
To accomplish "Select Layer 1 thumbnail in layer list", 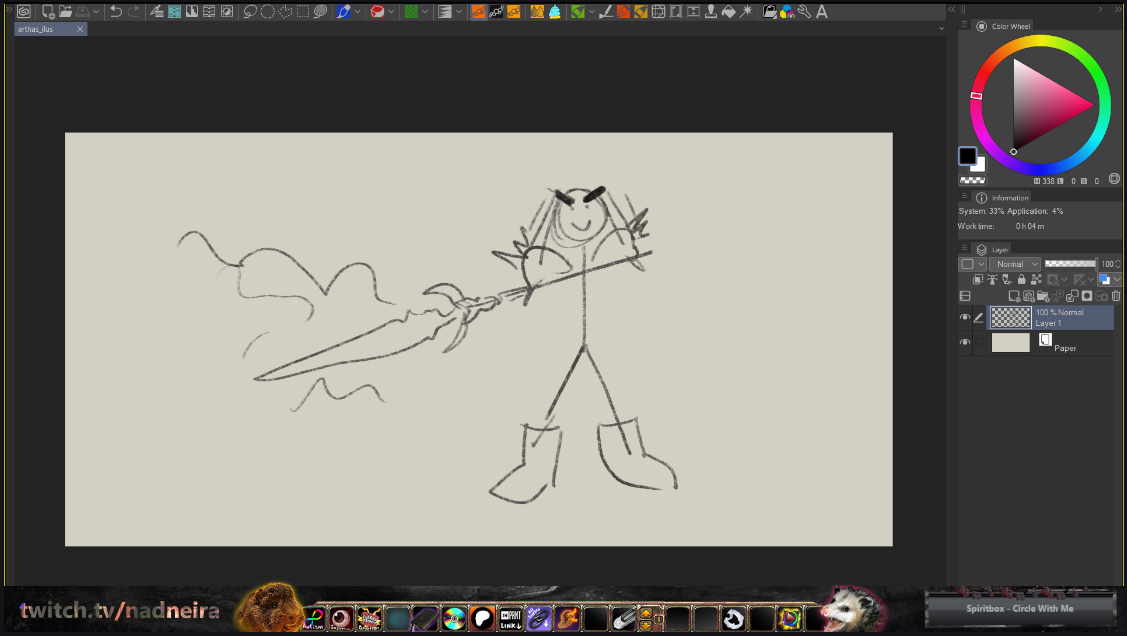I will pyautogui.click(x=1010, y=318).
